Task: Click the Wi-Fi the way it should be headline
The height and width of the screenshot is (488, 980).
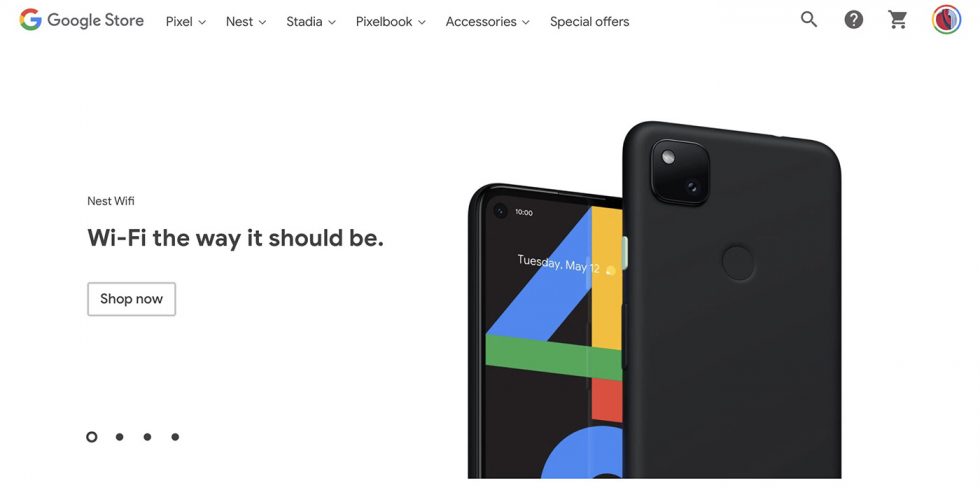Action: click(x=235, y=238)
